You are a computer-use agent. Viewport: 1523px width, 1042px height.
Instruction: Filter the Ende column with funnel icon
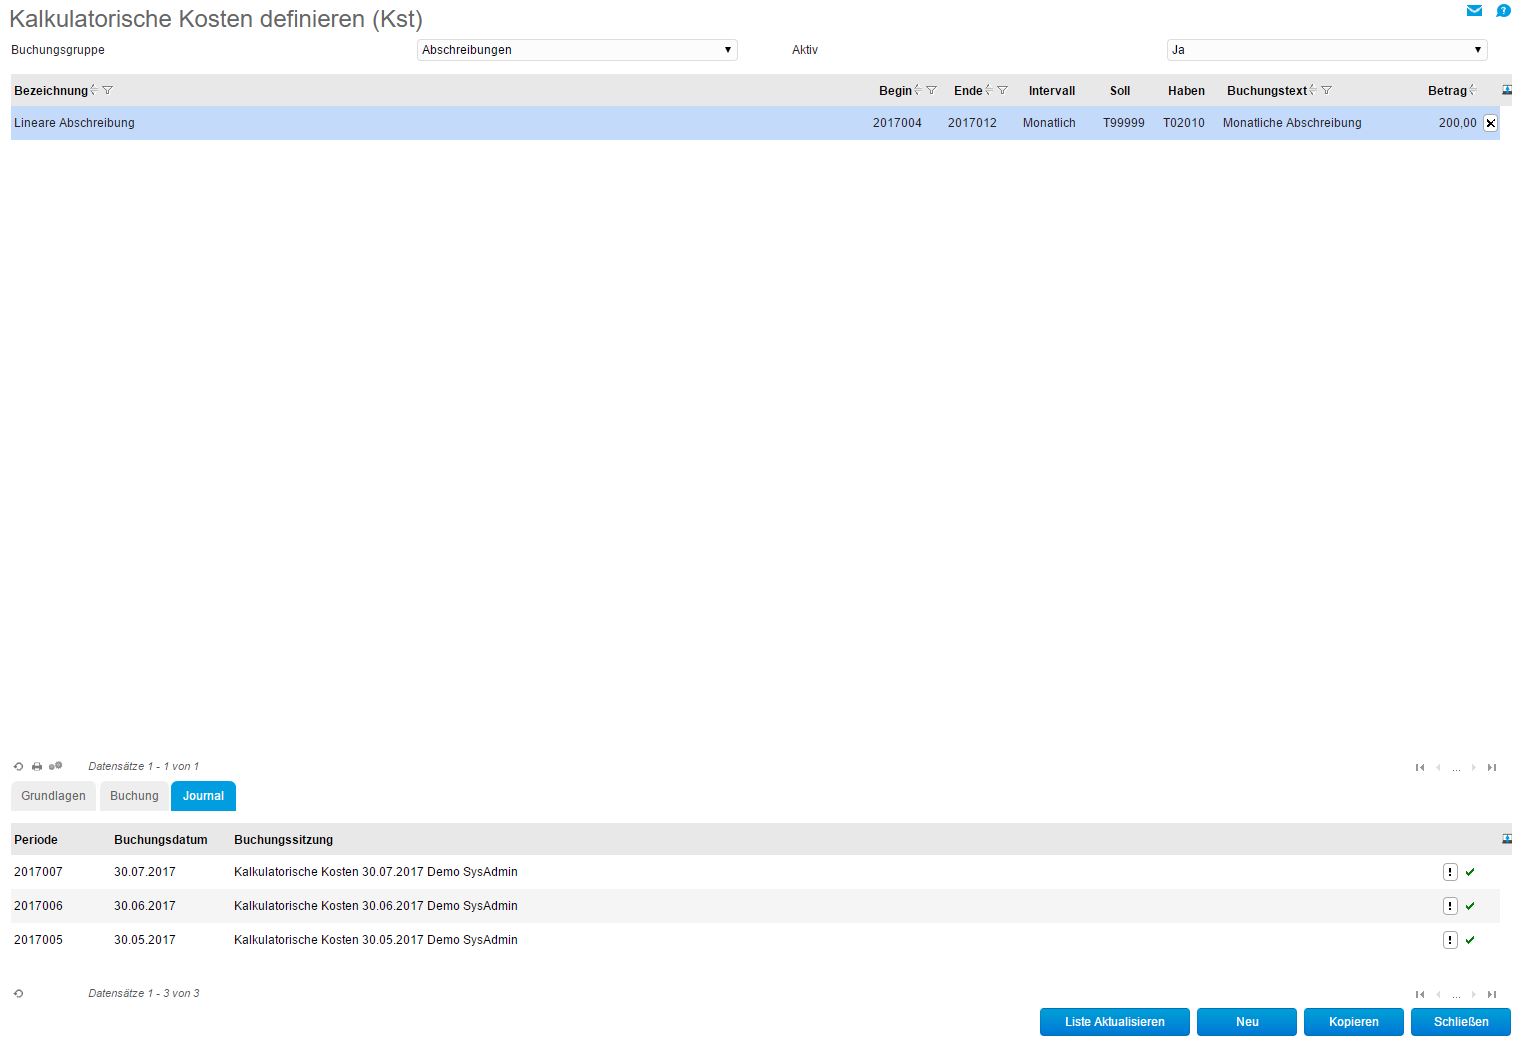pos(1003,90)
